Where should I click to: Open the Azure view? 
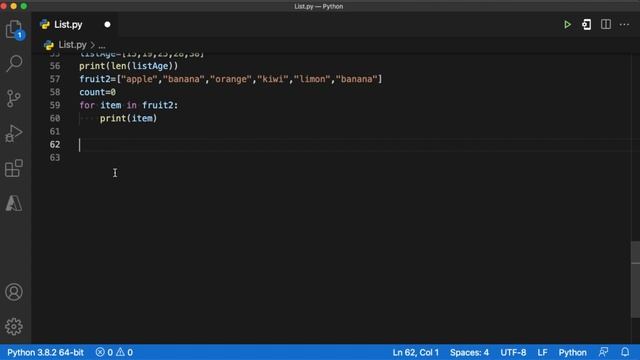point(14,203)
